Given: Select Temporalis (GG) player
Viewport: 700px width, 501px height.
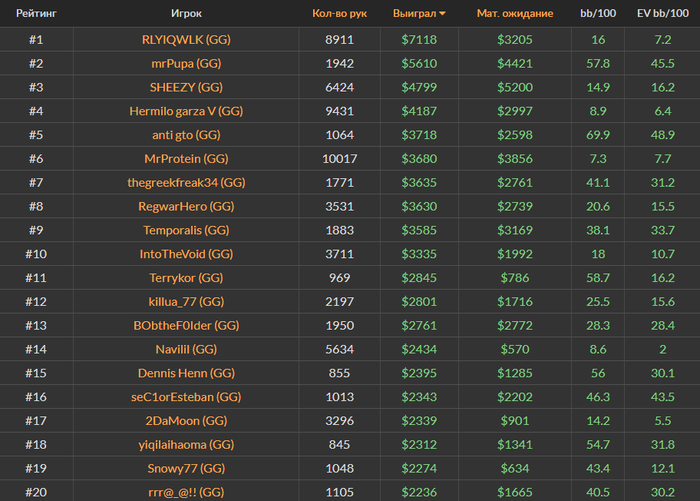Looking at the screenshot, I should pyautogui.click(x=186, y=230).
